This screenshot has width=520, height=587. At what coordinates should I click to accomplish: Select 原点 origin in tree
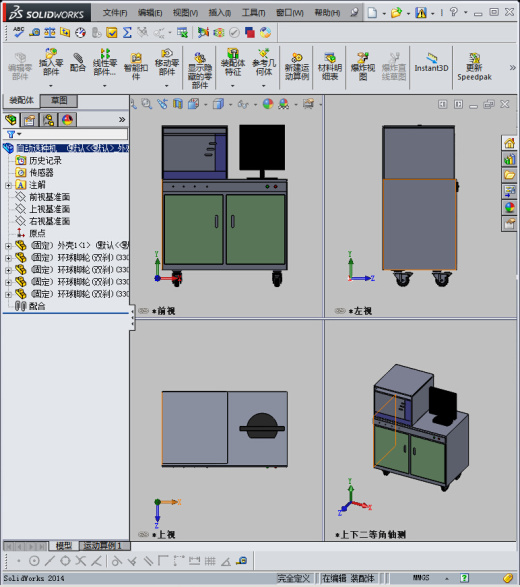pyautogui.click(x=37, y=233)
